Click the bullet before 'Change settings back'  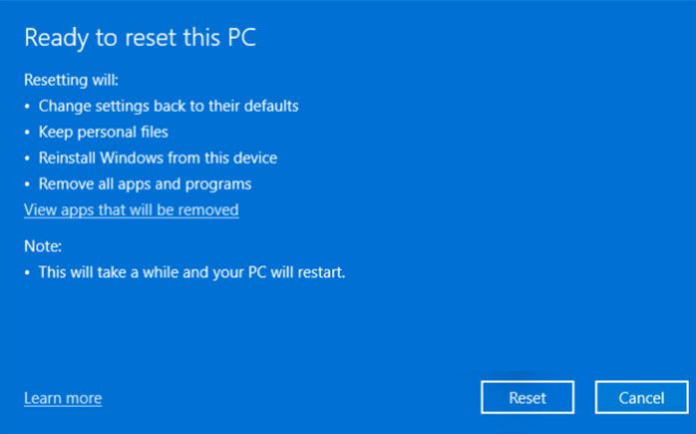tap(28, 106)
